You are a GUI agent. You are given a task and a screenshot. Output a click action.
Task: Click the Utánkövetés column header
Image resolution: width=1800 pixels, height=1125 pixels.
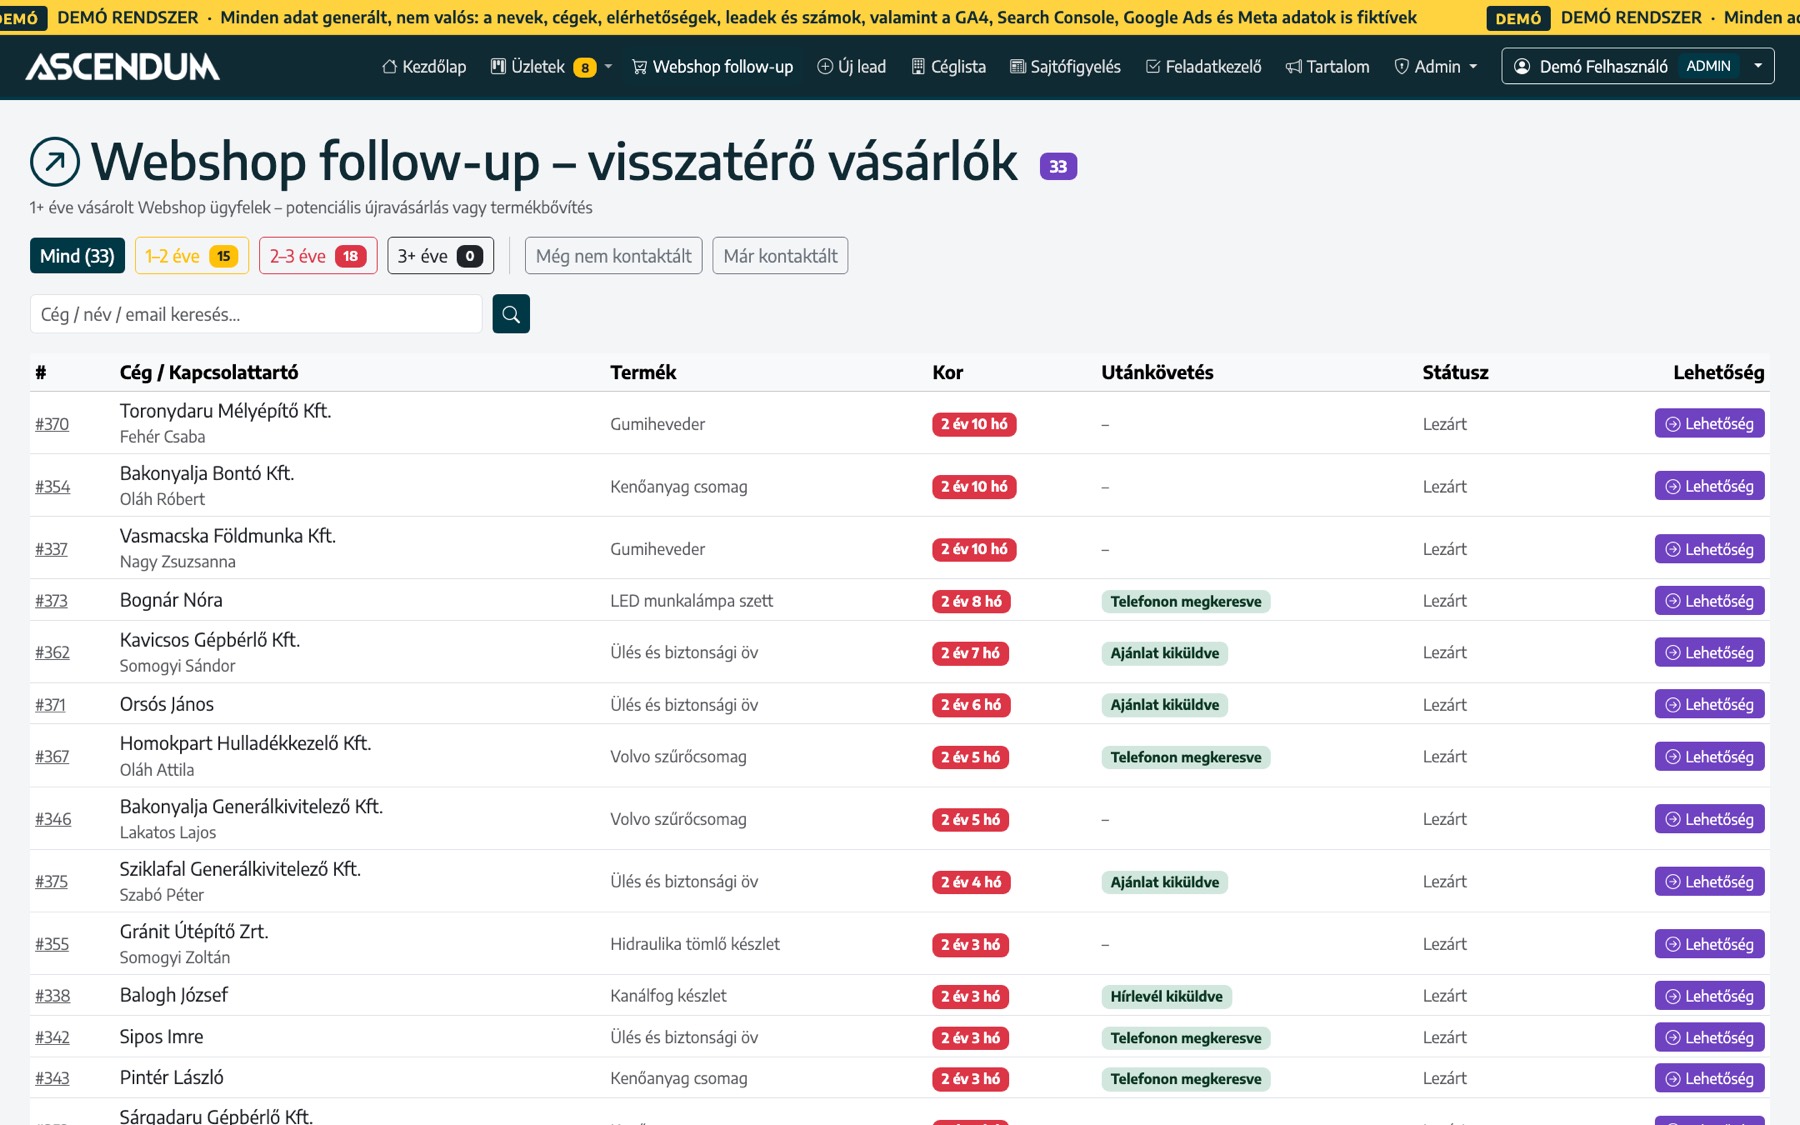pos(1157,372)
